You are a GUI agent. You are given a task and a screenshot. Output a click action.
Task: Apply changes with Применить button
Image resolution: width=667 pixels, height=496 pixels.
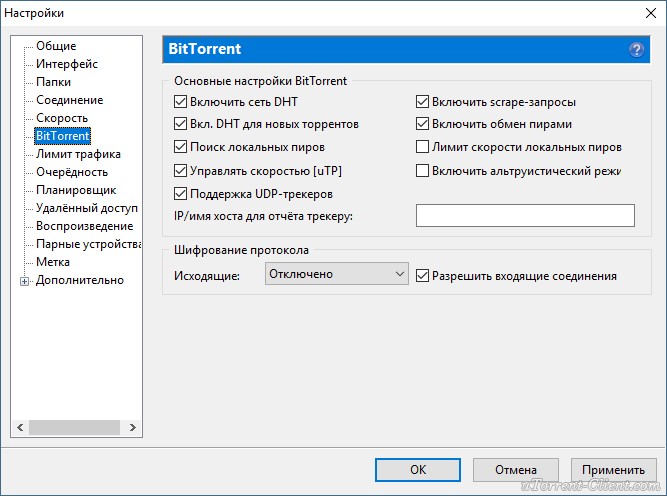pos(613,470)
